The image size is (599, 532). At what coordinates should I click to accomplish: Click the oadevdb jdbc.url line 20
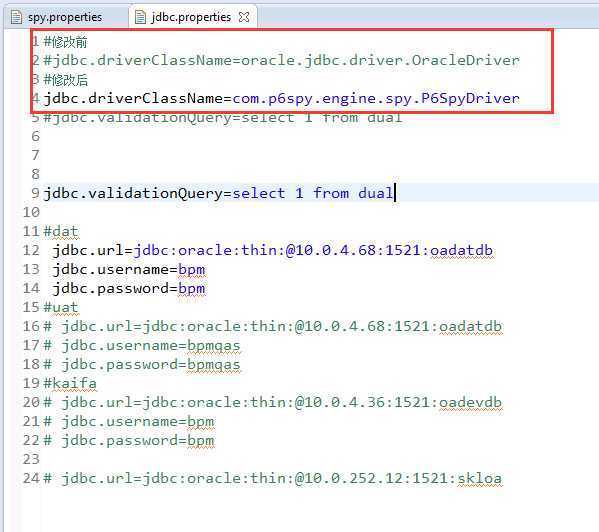(x=273, y=403)
